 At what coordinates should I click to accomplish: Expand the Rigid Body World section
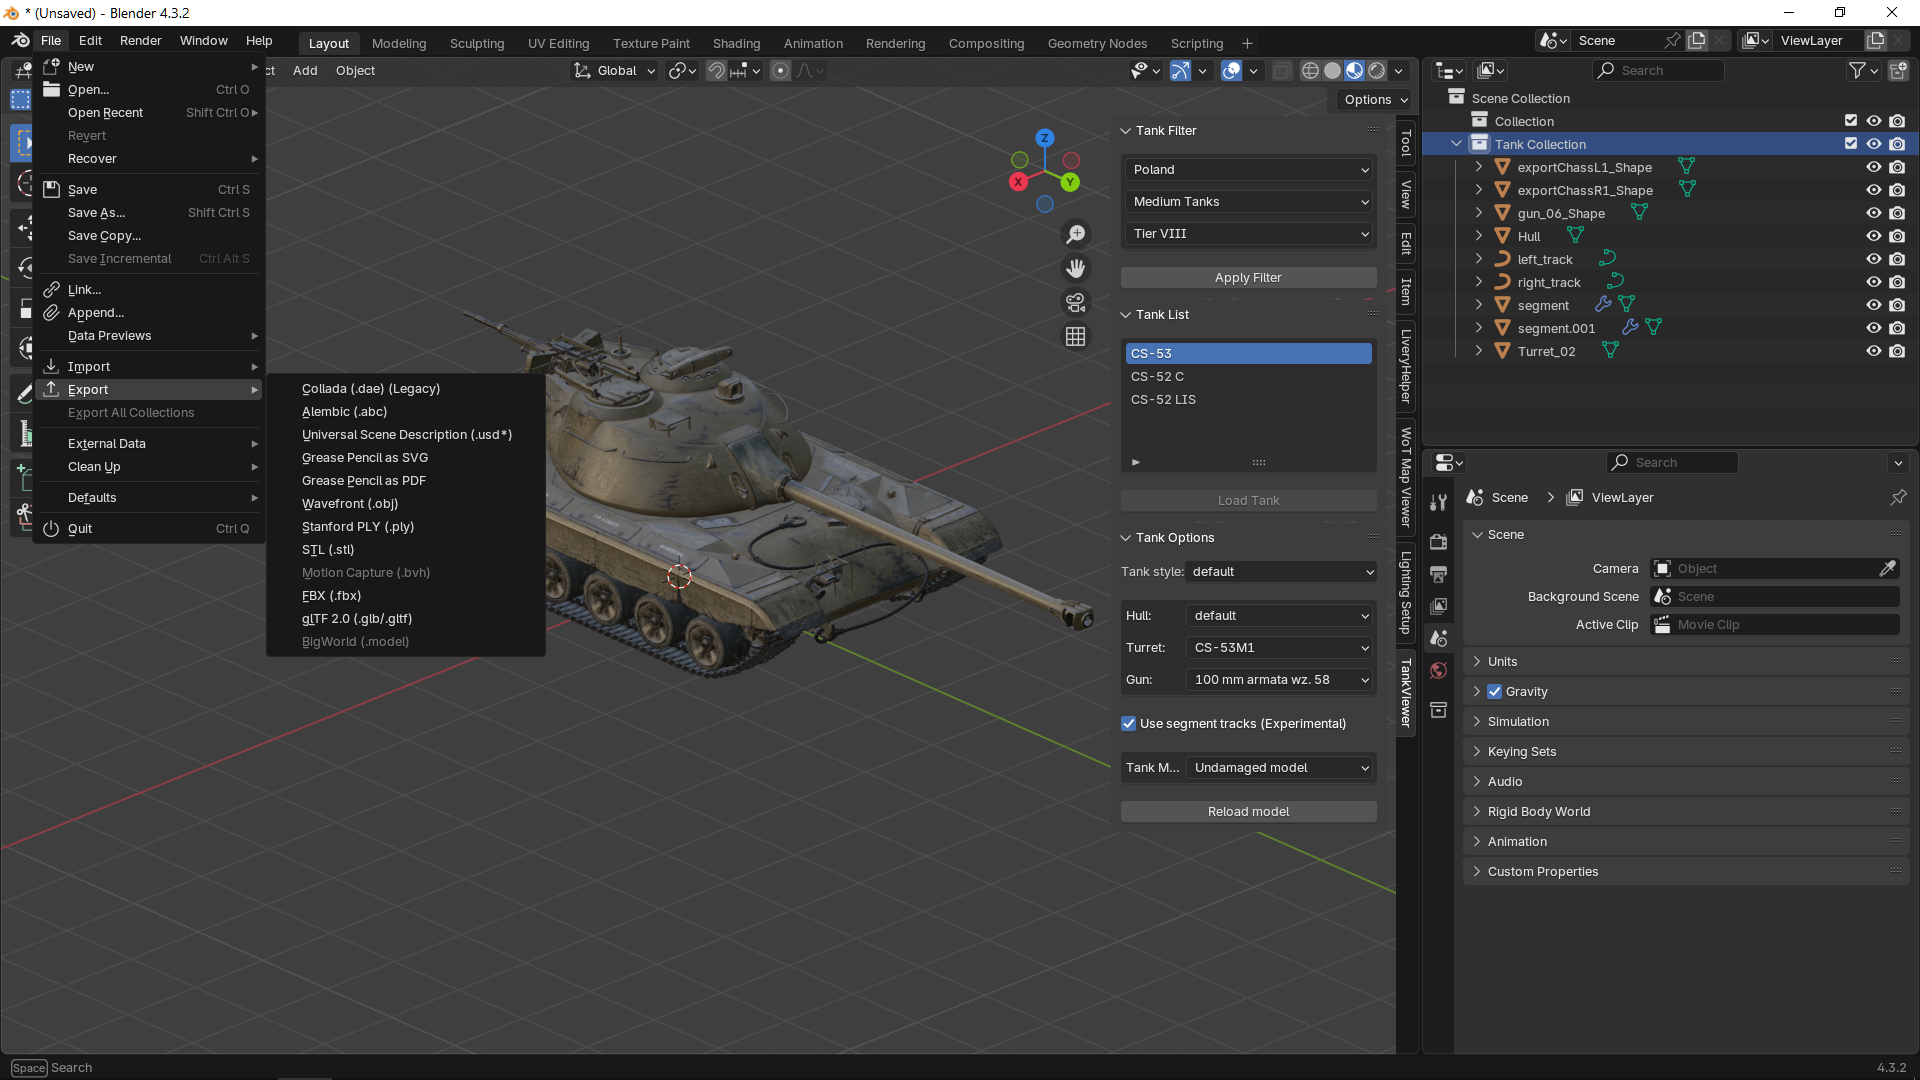click(x=1537, y=811)
